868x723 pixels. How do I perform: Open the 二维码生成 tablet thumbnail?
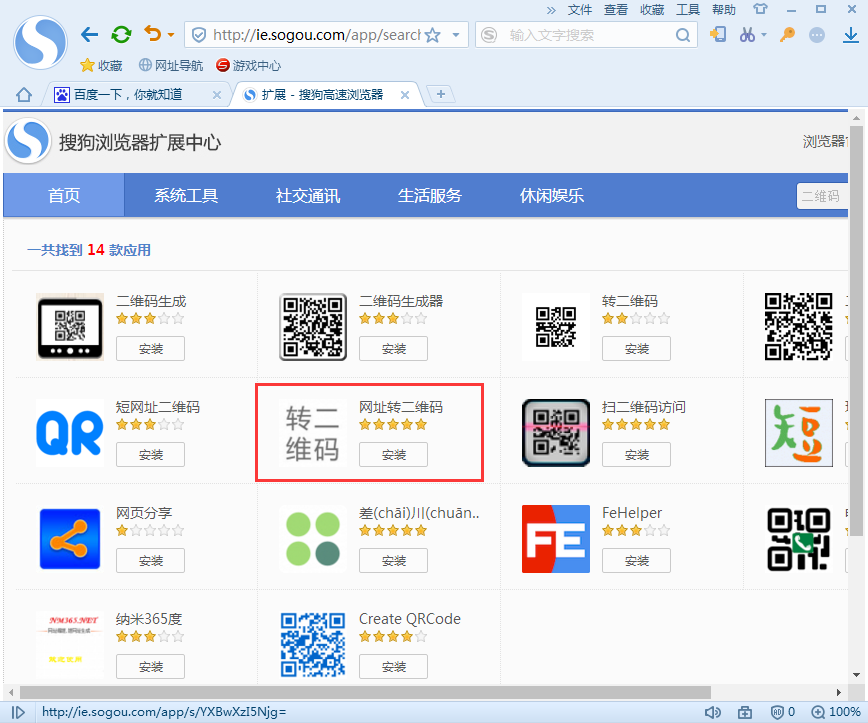[70, 327]
